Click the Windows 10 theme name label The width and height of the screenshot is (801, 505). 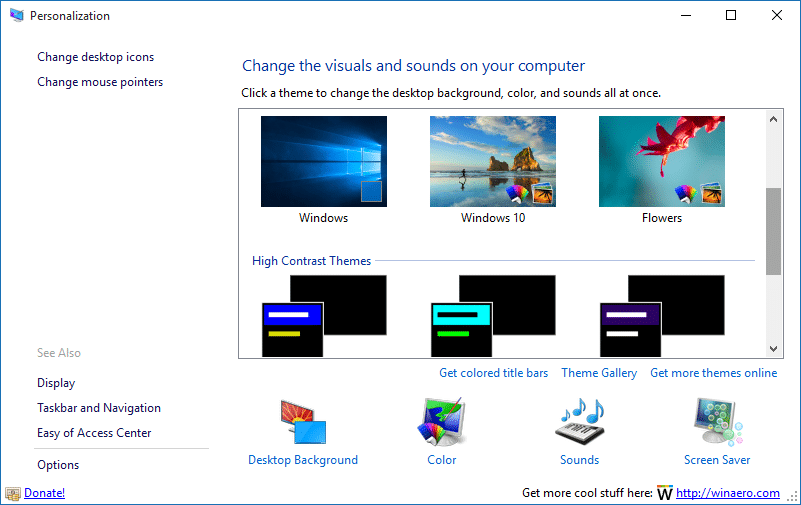pos(493,218)
